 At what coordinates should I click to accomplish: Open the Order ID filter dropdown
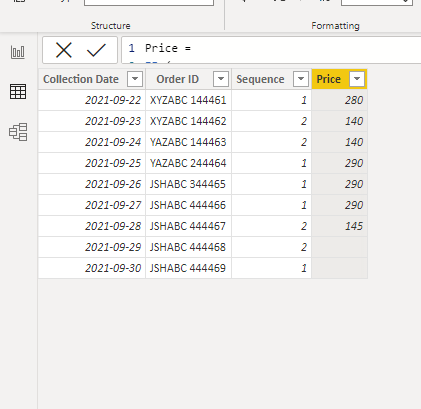point(221,79)
